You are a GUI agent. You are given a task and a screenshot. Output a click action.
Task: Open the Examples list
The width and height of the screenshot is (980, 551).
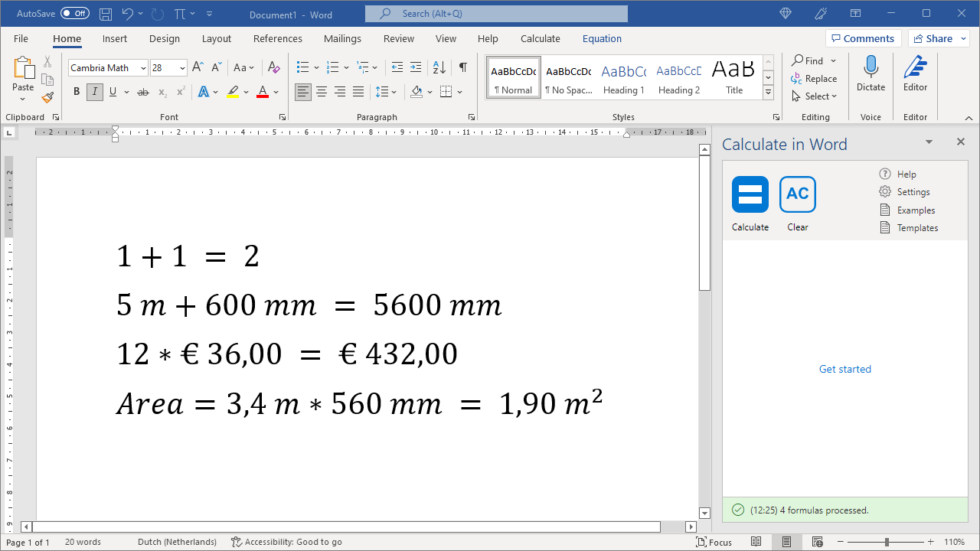point(907,210)
